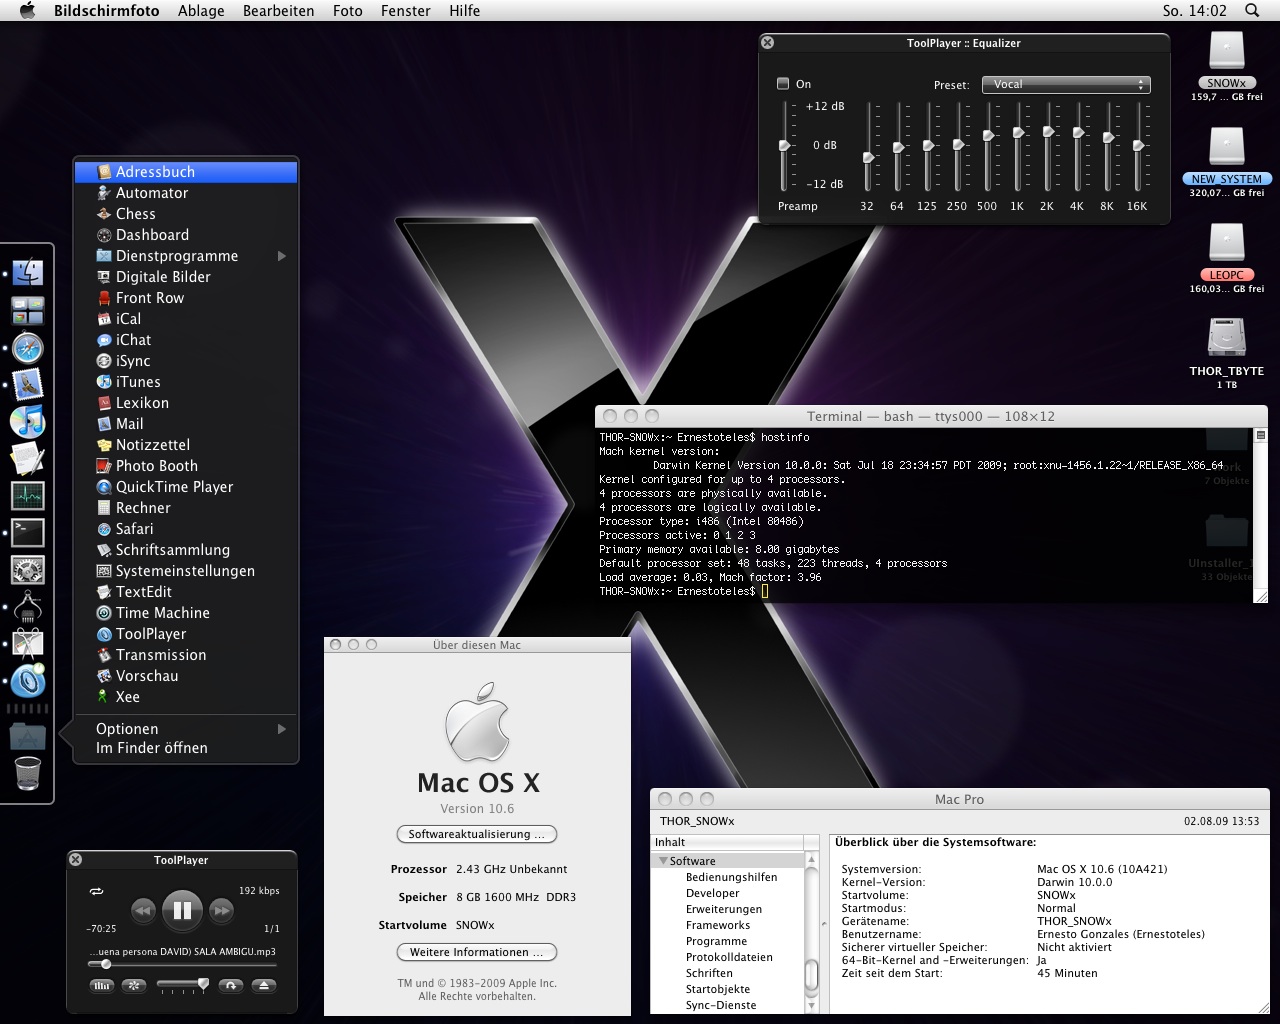Screen dimensions: 1280x1024
Task: Click the ToolPlayer track position slider
Action: click(182, 964)
